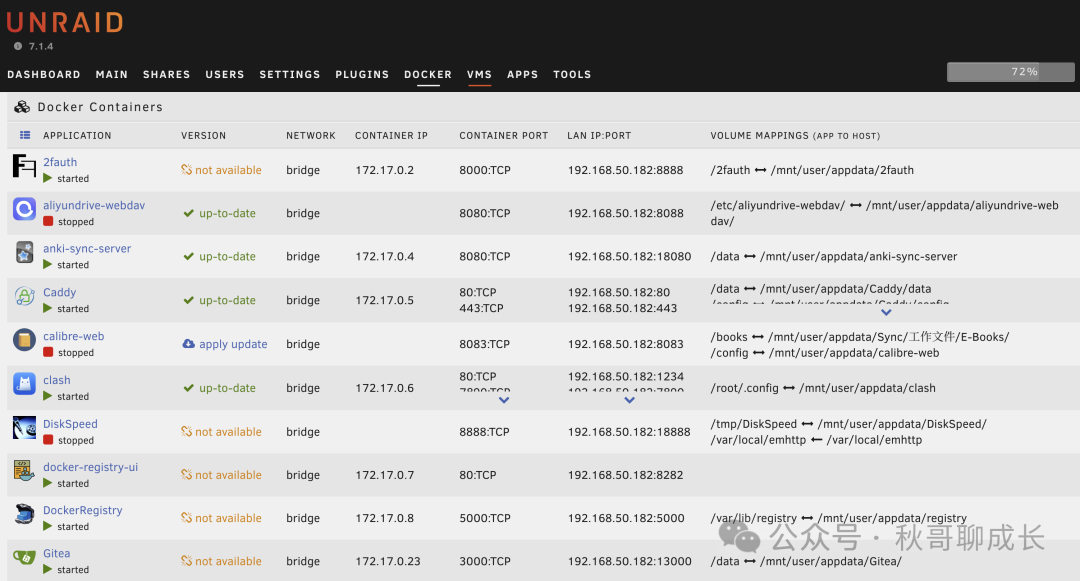1080x581 pixels.
Task: Open the SETTINGS page
Action: point(290,74)
